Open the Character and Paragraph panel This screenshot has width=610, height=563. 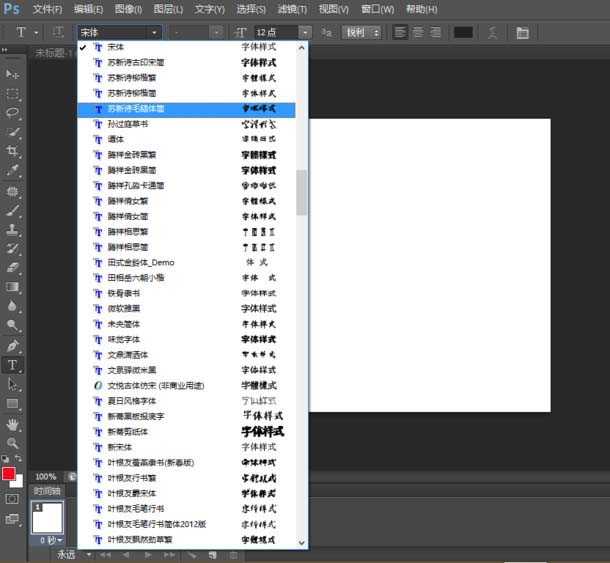522,33
